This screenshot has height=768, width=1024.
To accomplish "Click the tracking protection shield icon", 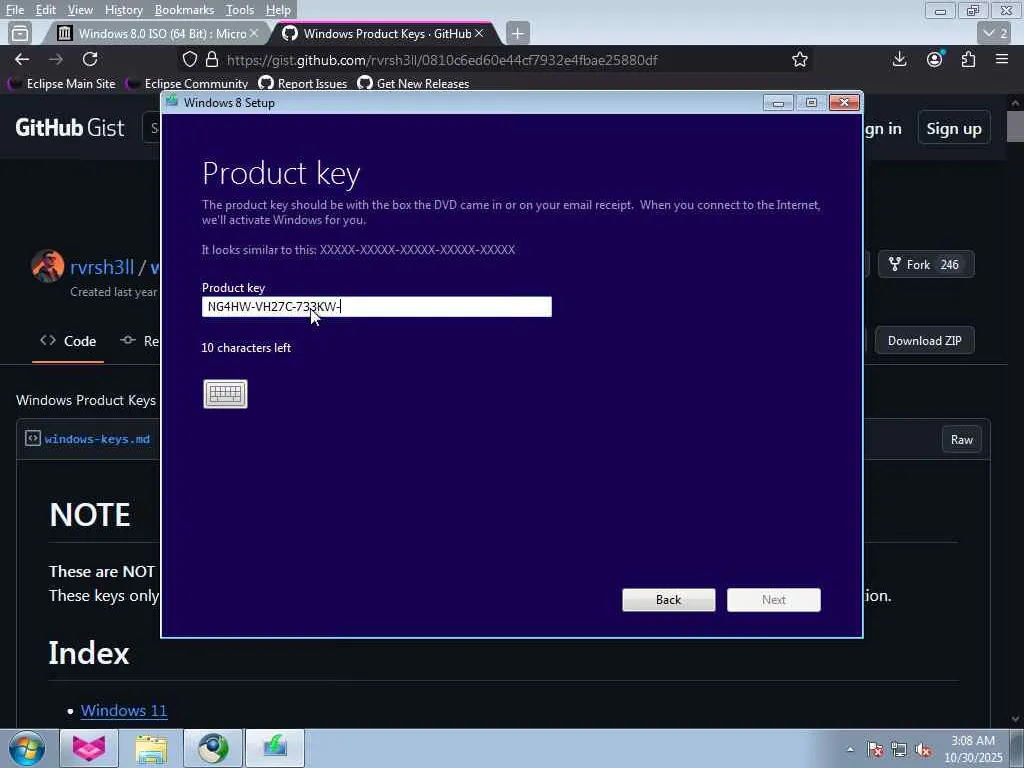I will point(190,59).
